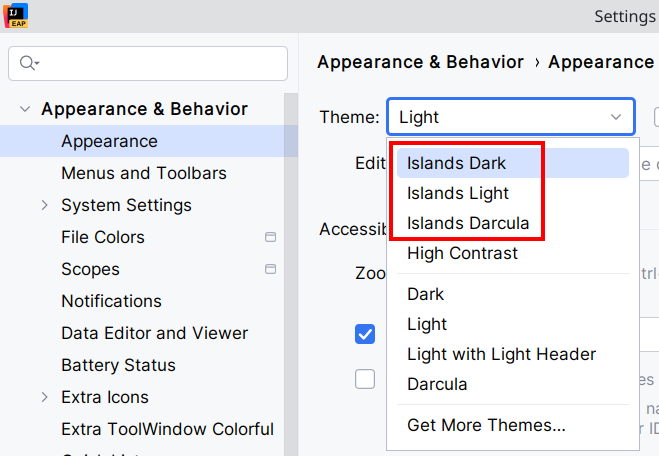Close the Theme dropdown via its arrow

click(615, 117)
